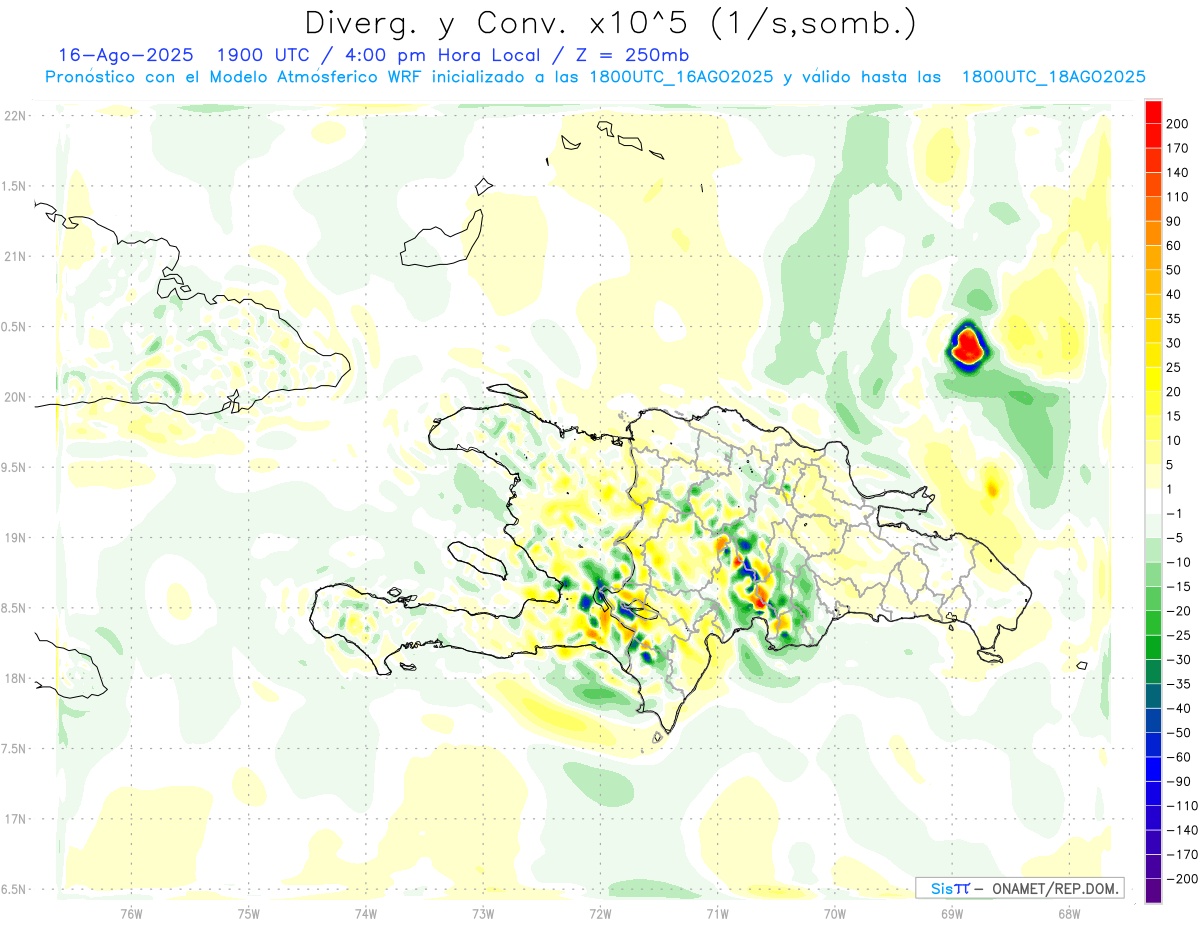Click the orange swatch between 60 and 90
Image resolution: width=1200 pixels, height=927 pixels.
point(1153,233)
